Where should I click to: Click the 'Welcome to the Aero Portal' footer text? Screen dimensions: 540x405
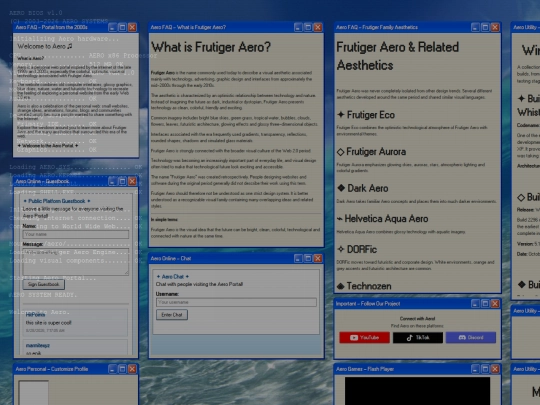coord(48,146)
